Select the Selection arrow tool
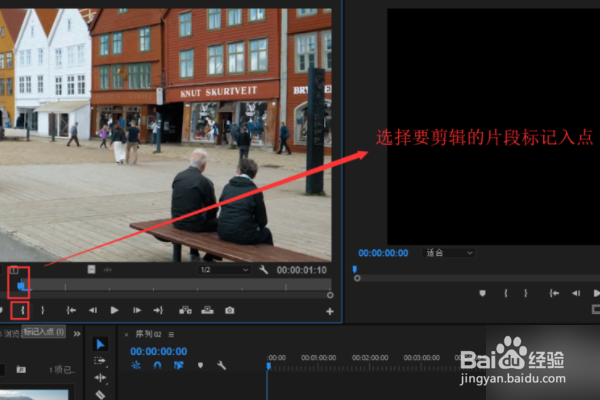The height and width of the screenshot is (400, 600). point(100,344)
